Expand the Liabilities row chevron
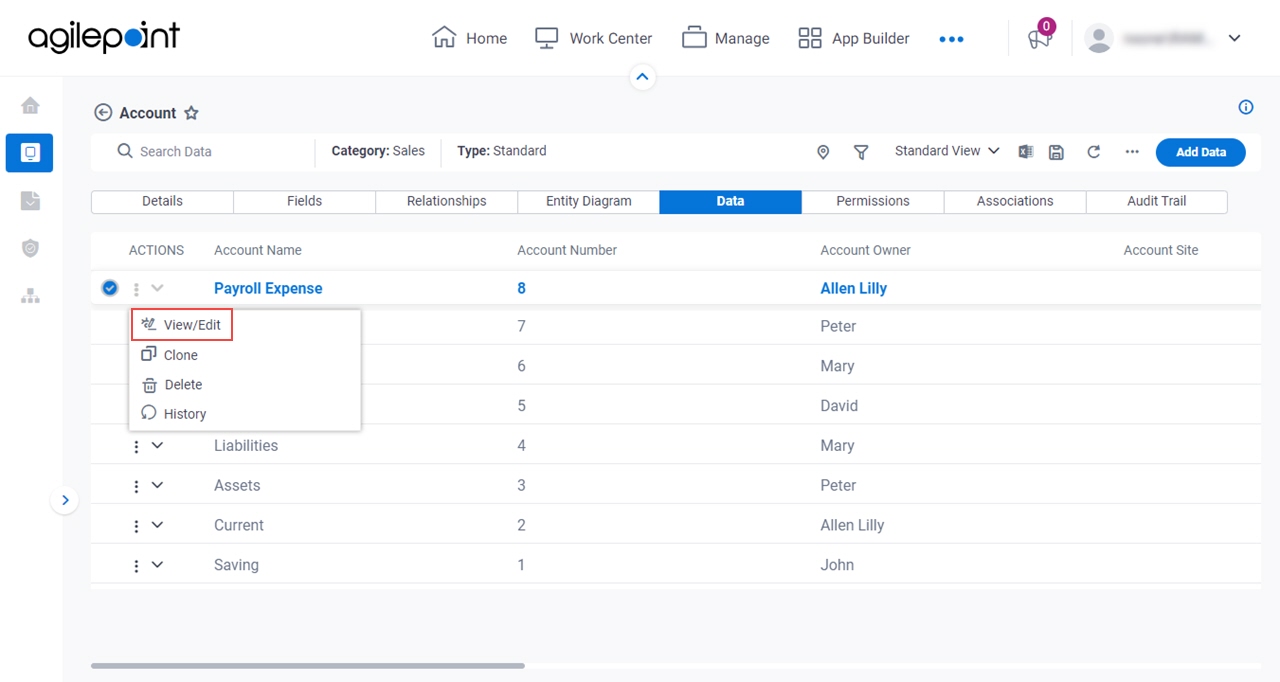The height and width of the screenshot is (682, 1280). click(x=157, y=446)
